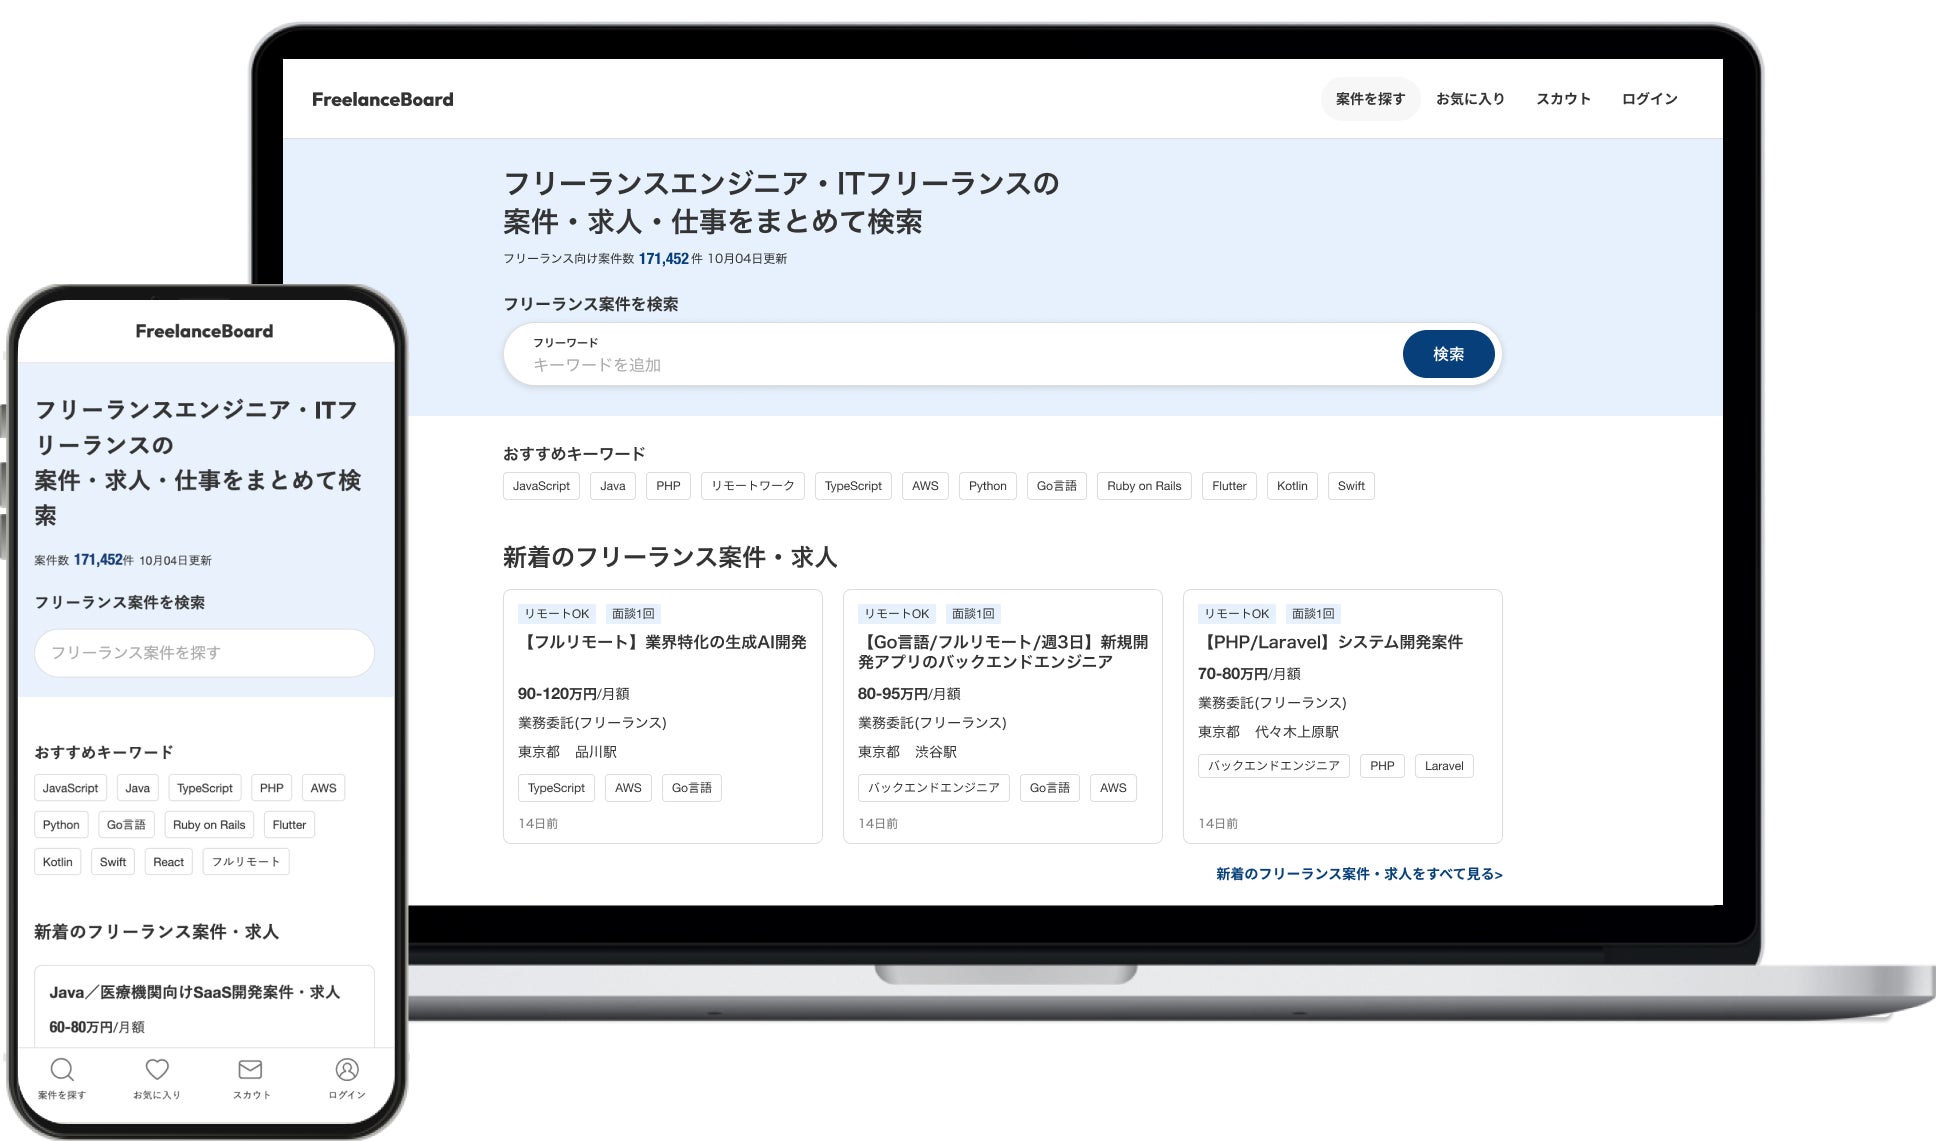Screen dimensions: 1936x1141
Task: Open the お気に入り menu item in header
Action: 1470,99
